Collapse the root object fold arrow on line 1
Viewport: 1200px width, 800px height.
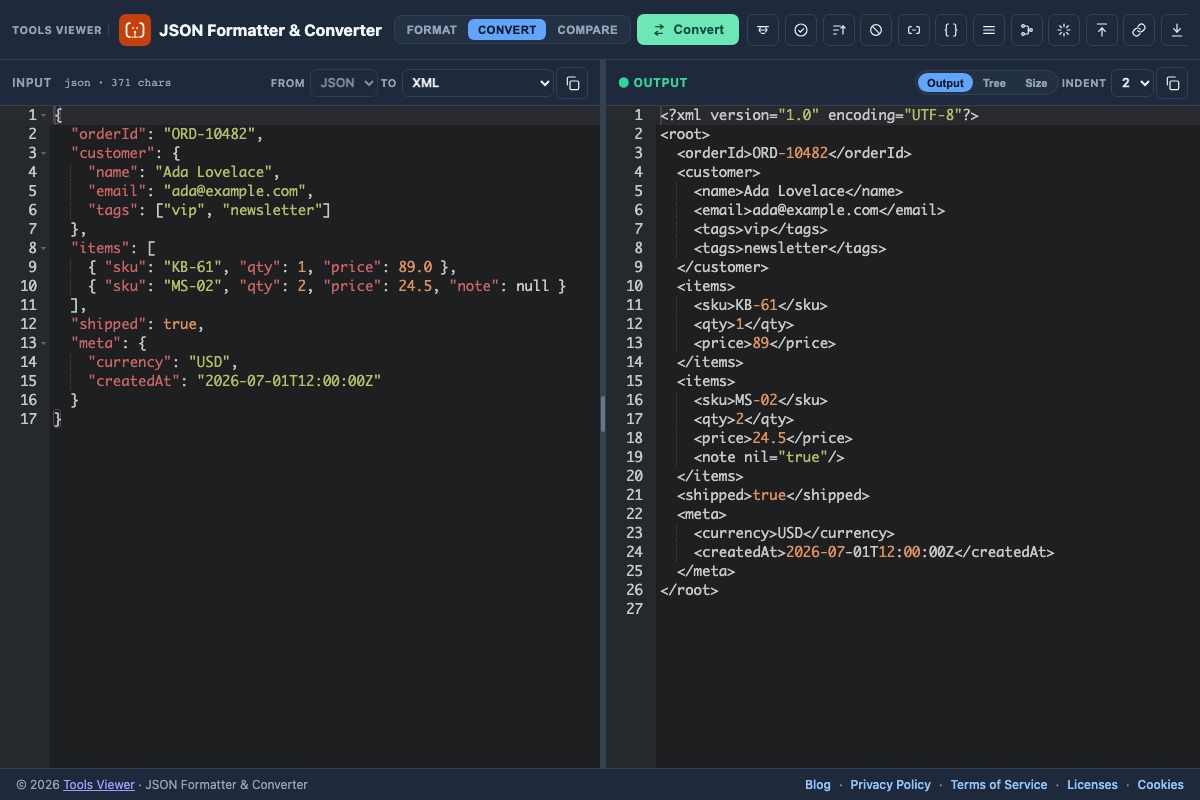coord(45,116)
